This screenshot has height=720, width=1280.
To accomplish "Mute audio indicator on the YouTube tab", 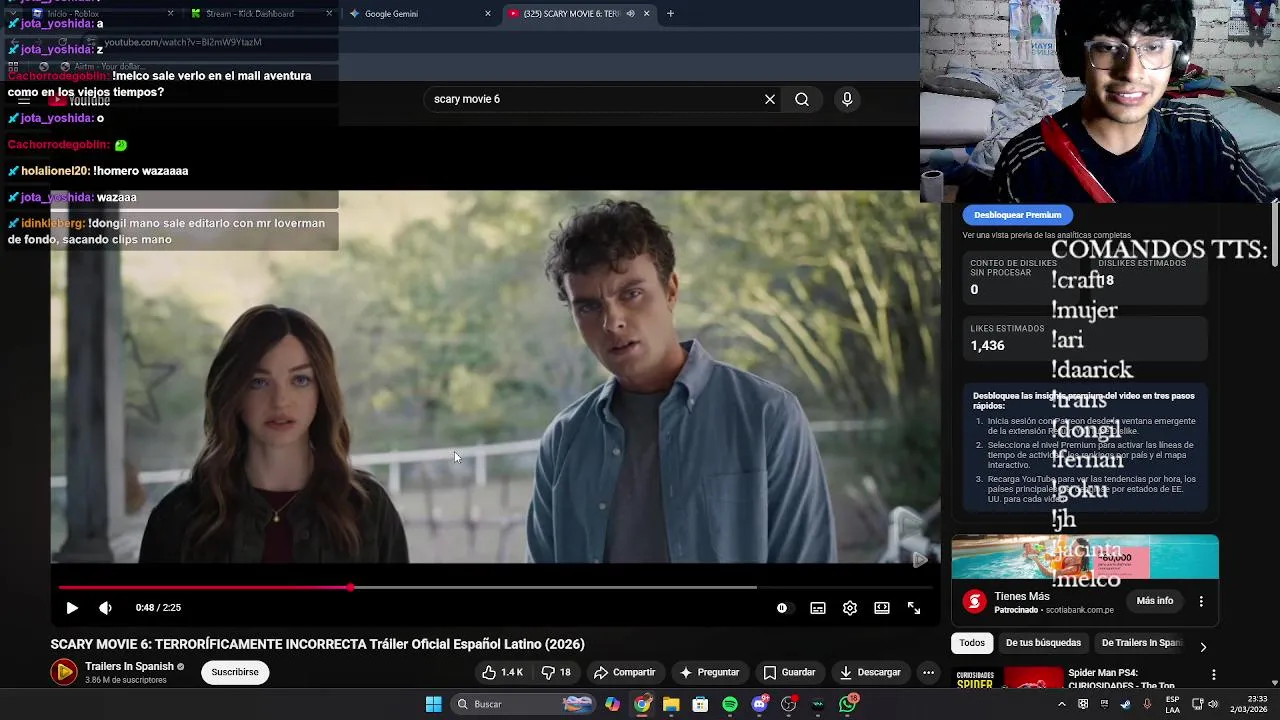I will click(630, 14).
